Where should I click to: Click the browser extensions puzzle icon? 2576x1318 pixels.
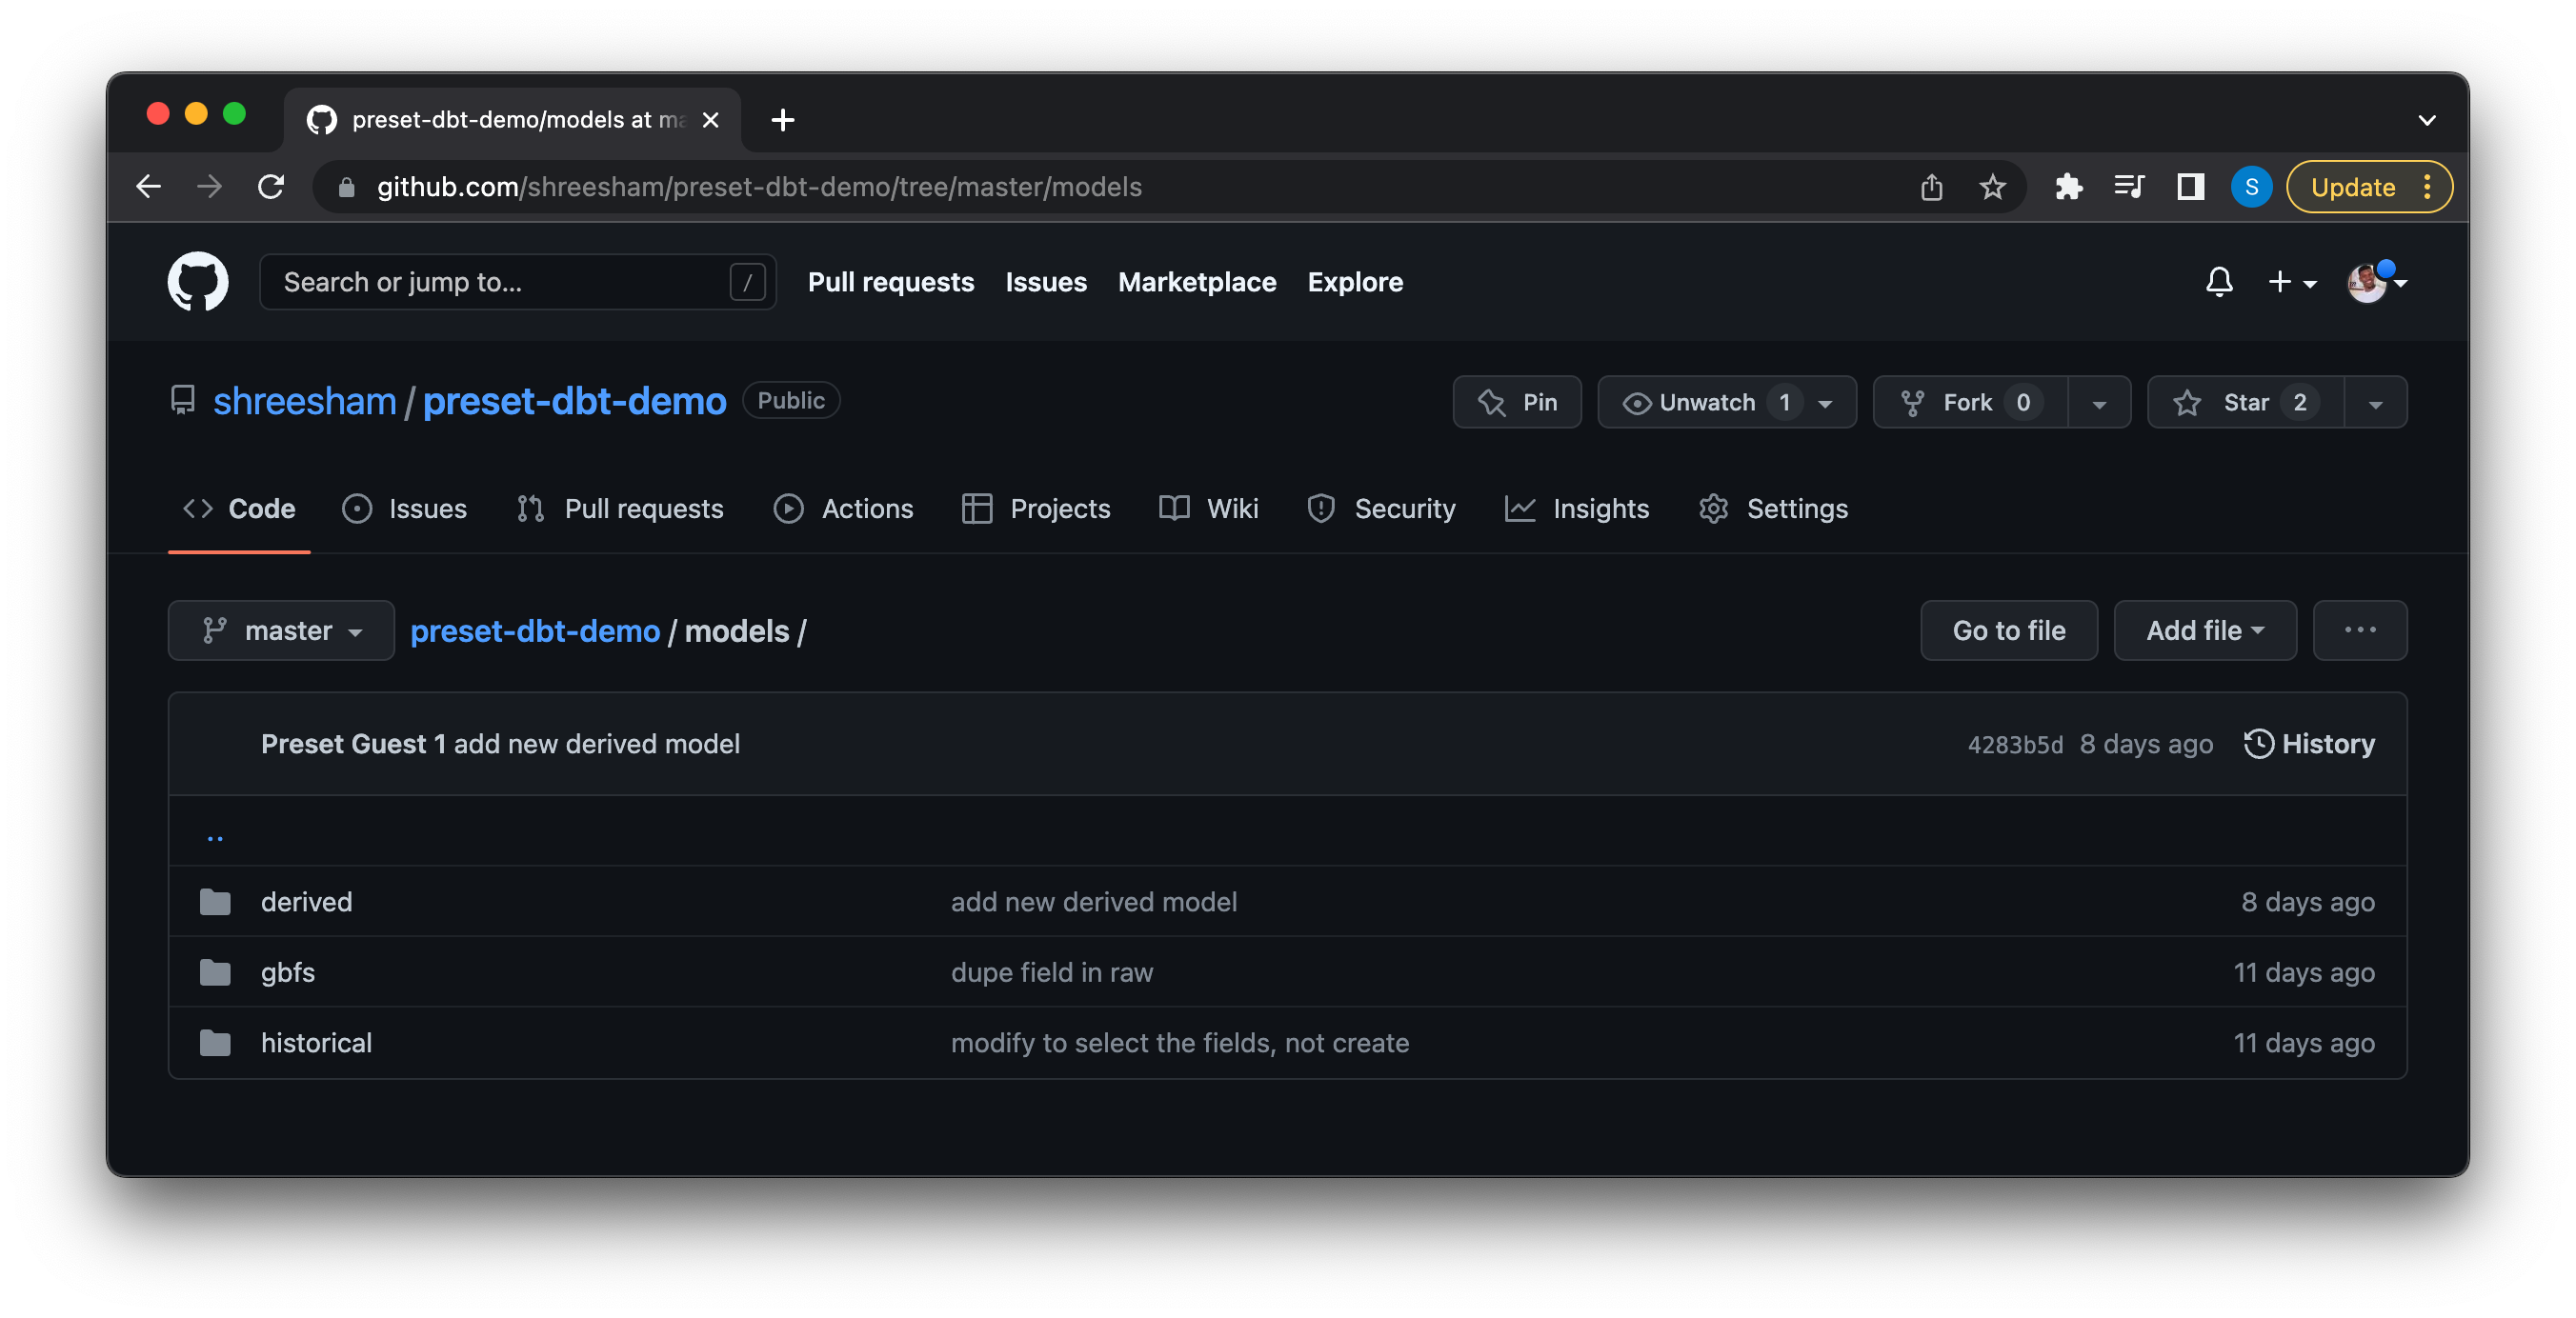pos(2068,187)
